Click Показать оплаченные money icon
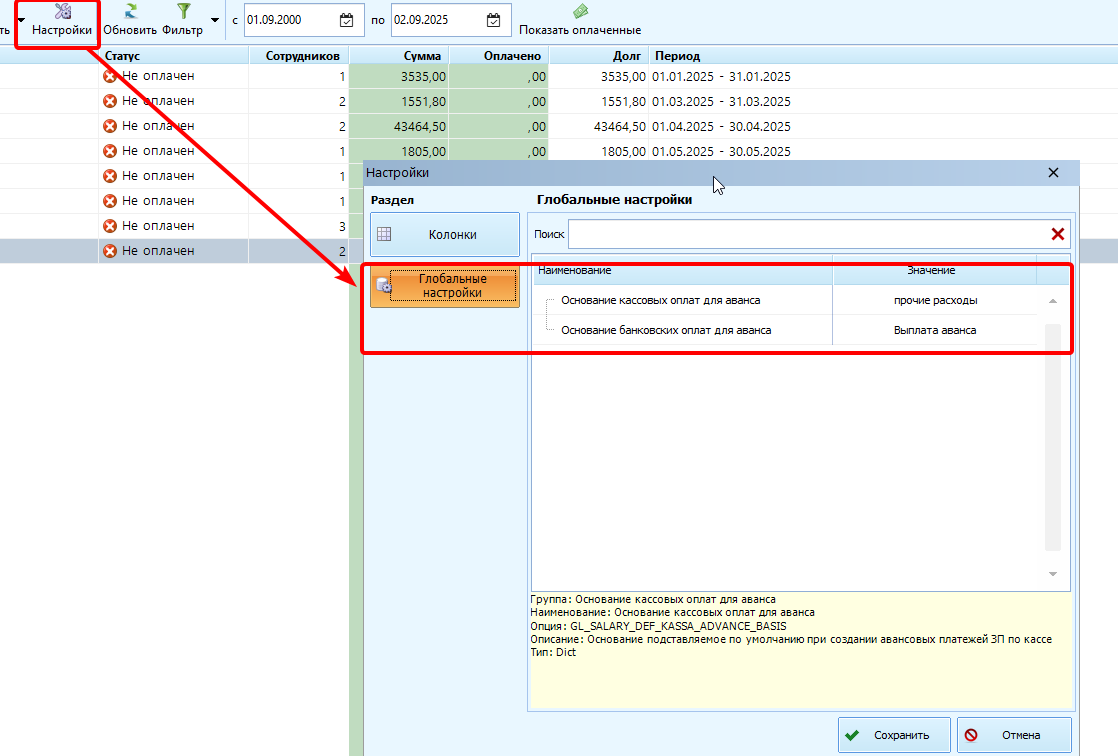The width and height of the screenshot is (1118, 756). pyautogui.click(x=580, y=11)
